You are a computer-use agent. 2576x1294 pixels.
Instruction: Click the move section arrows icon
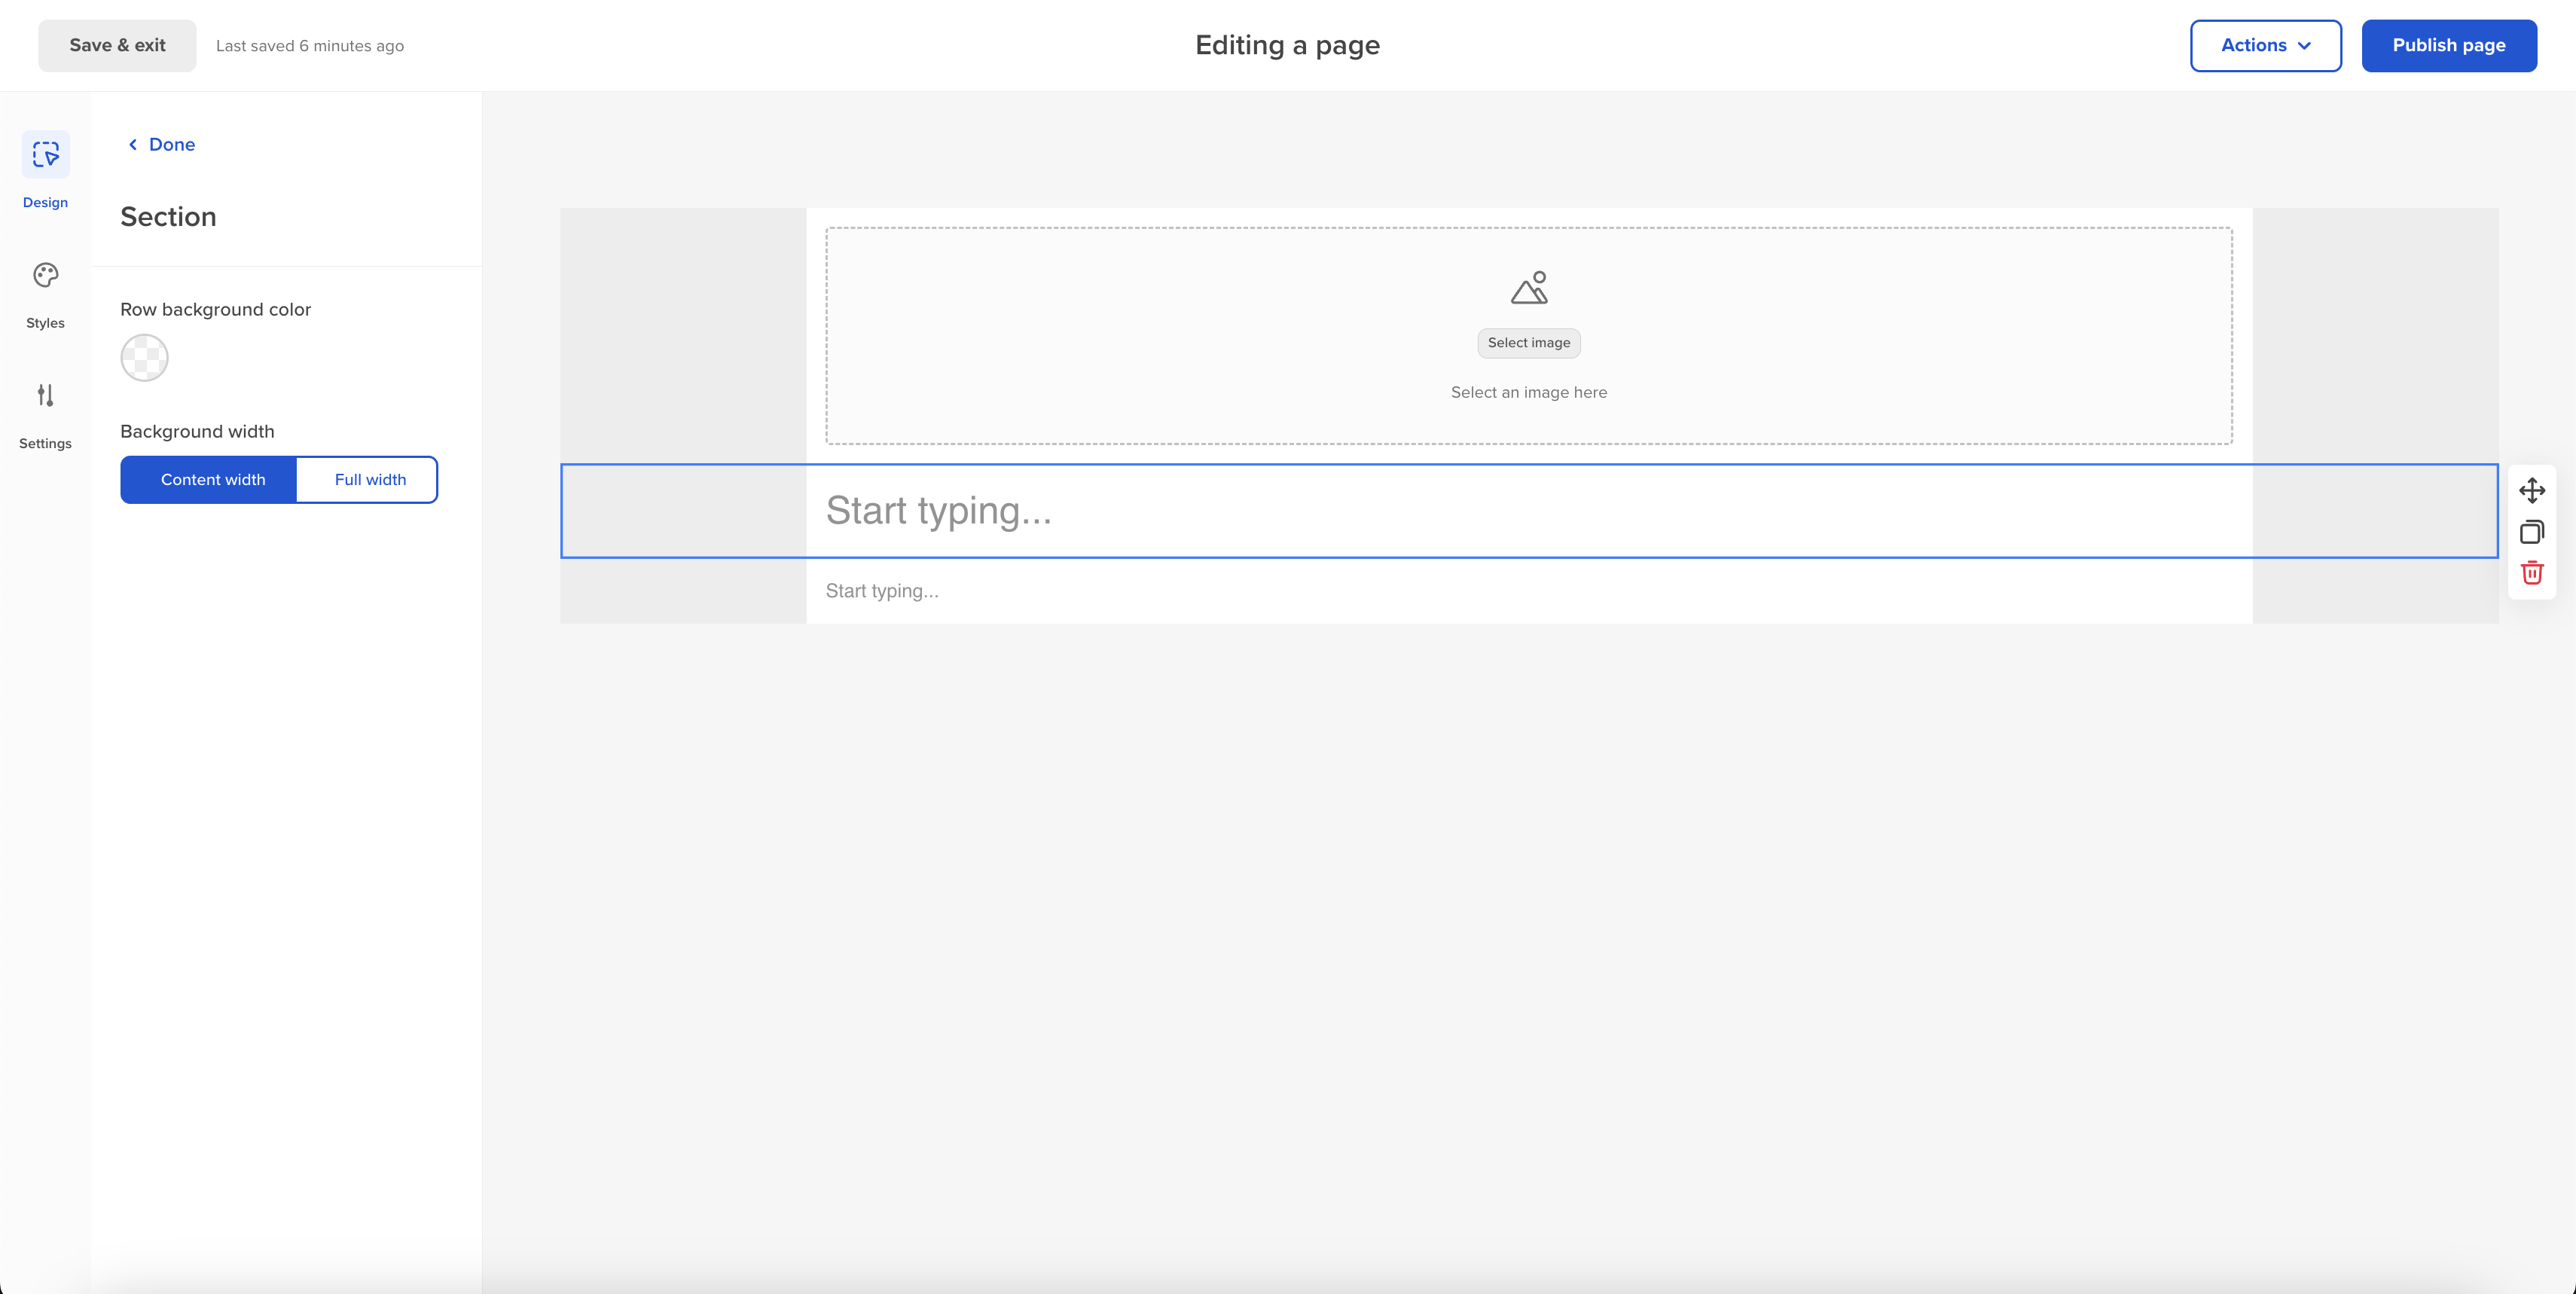click(x=2531, y=490)
